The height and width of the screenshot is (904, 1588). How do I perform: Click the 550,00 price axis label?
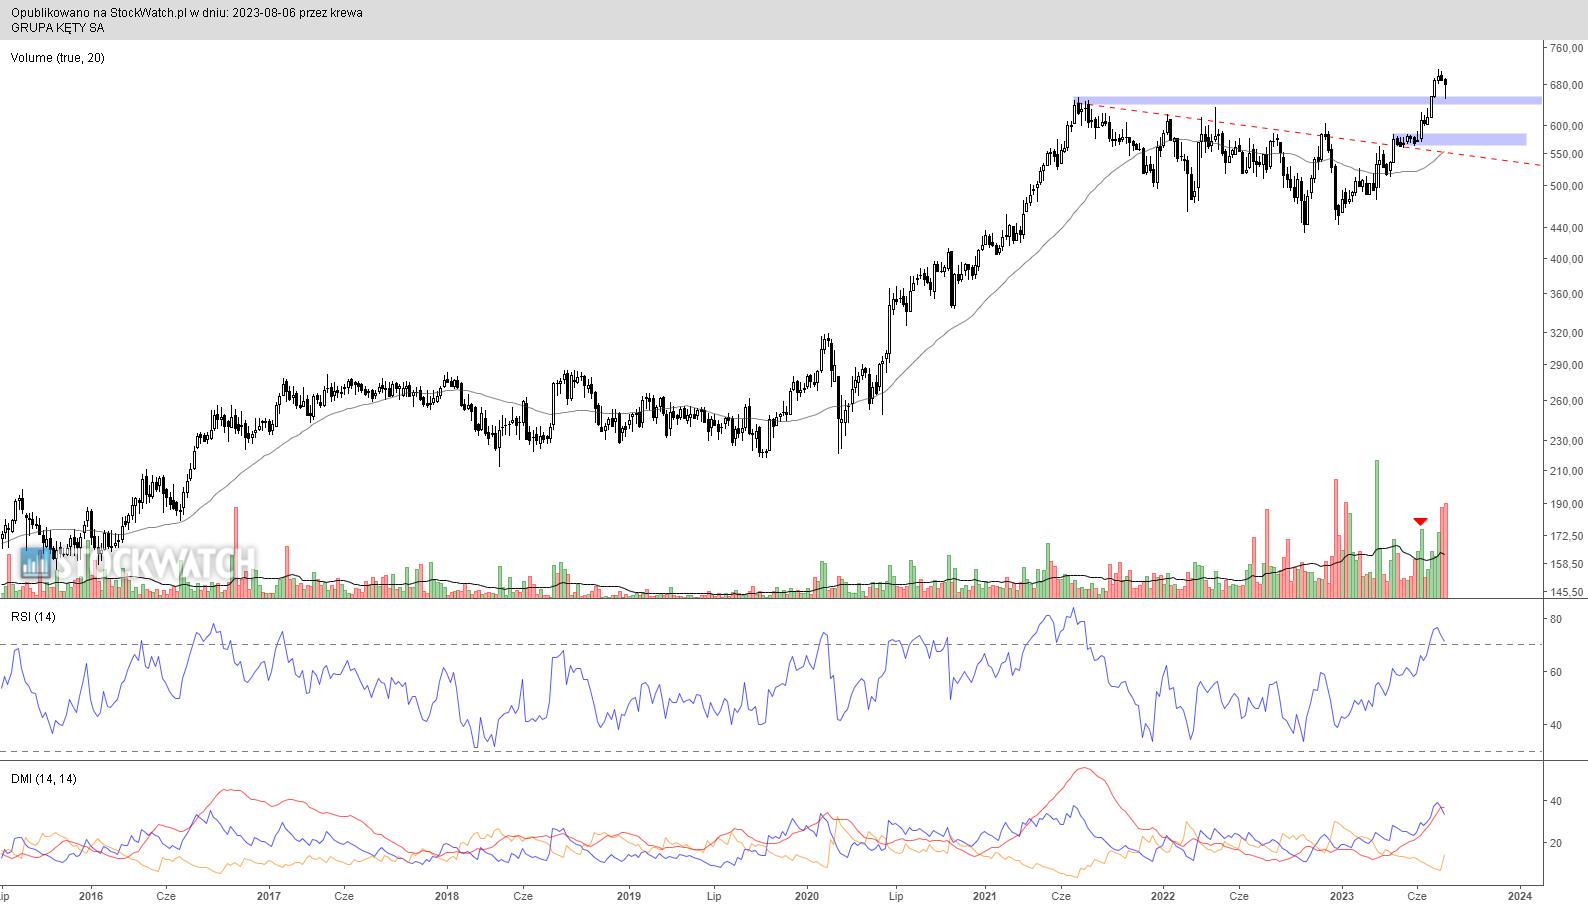coord(1567,155)
